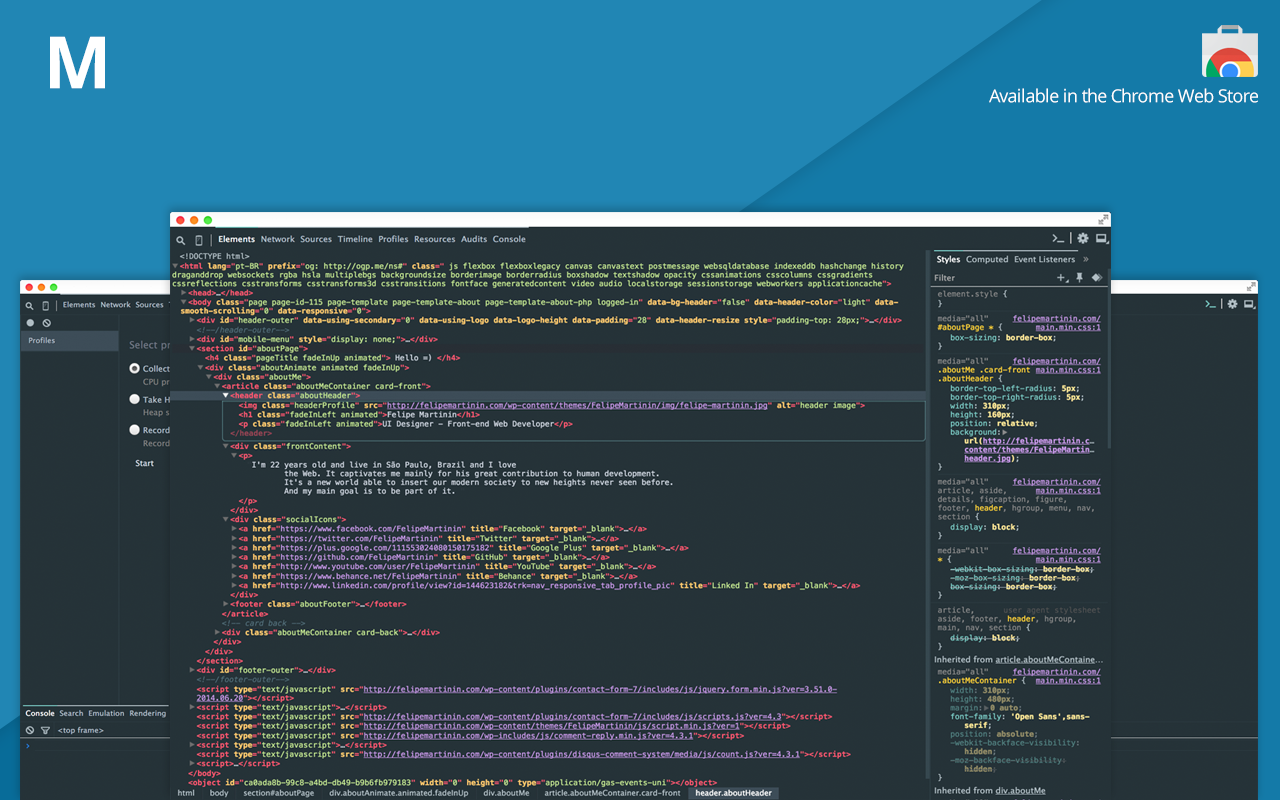The height and width of the screenshot is (800, 1280).
Task: Clear the console log icon
Action: click(x=30, y=731)
